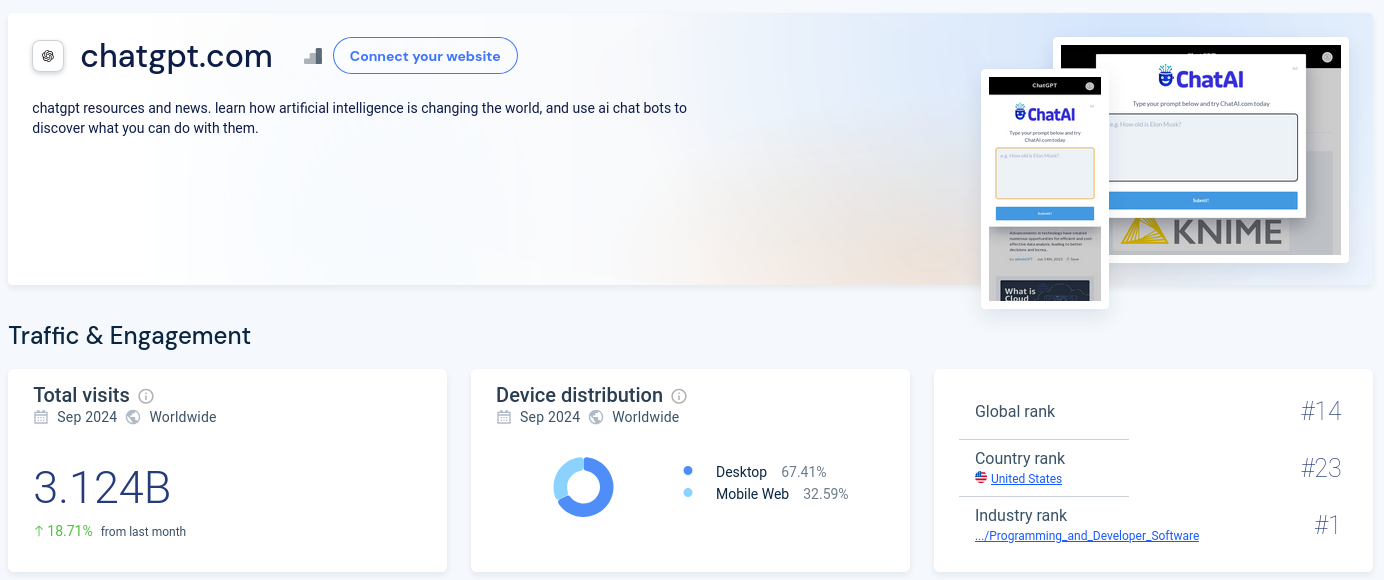This screenshot has width=1384, height=580.
Task: Open the mobile site preview thumbnail
Action: coord(1044,190)
